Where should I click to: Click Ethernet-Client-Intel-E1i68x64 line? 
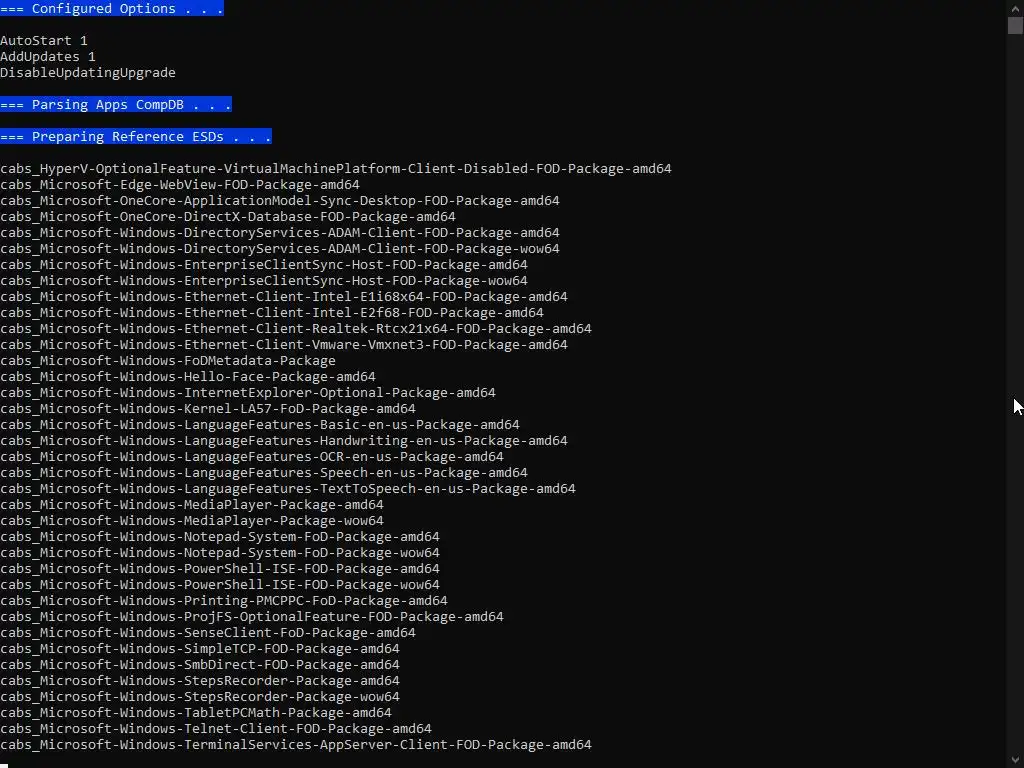pos(284,296)
